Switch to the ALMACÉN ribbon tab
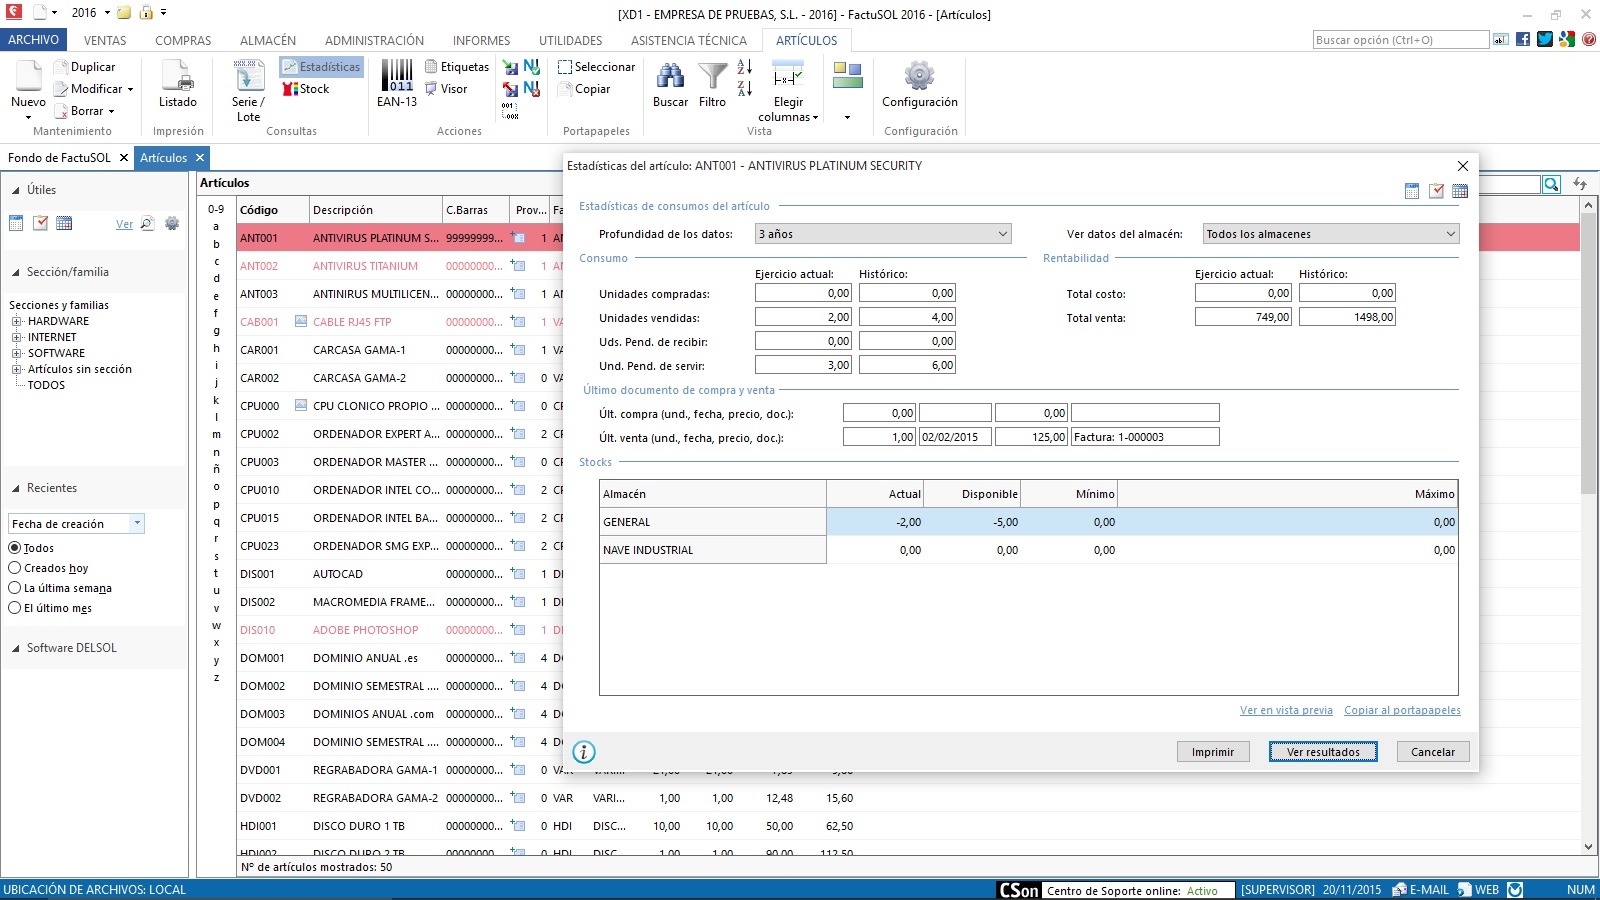 click(x=268, y=41)
